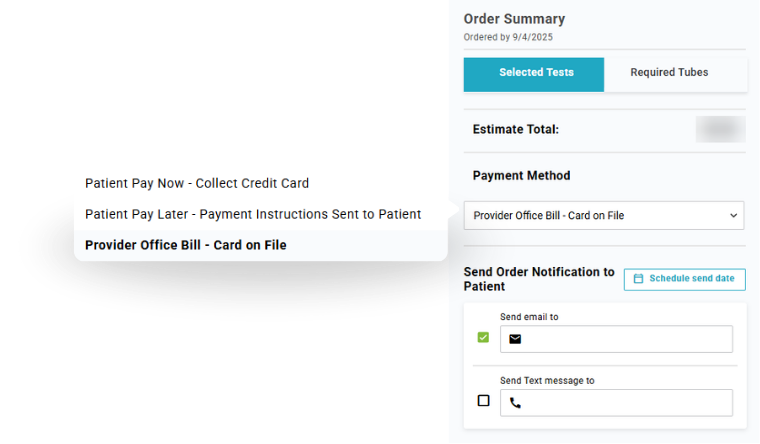Pick Provider Office Bill - Card on File option

[x=186, y=245]
